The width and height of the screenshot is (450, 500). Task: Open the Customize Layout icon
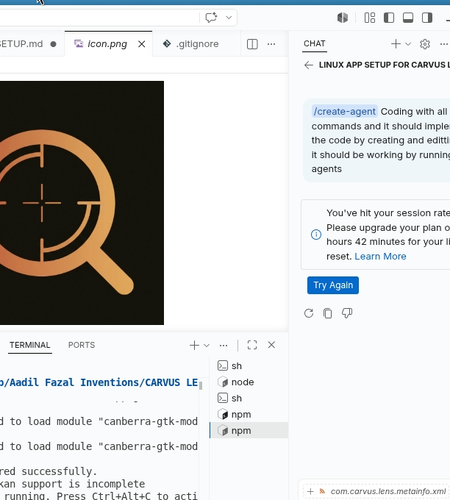[370, 17]
